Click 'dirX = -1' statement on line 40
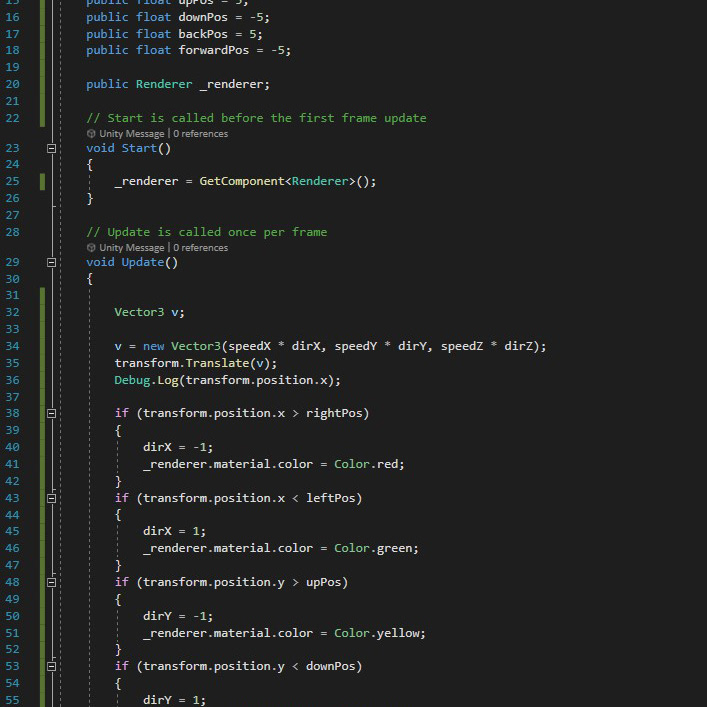 [x=178, y=447]
